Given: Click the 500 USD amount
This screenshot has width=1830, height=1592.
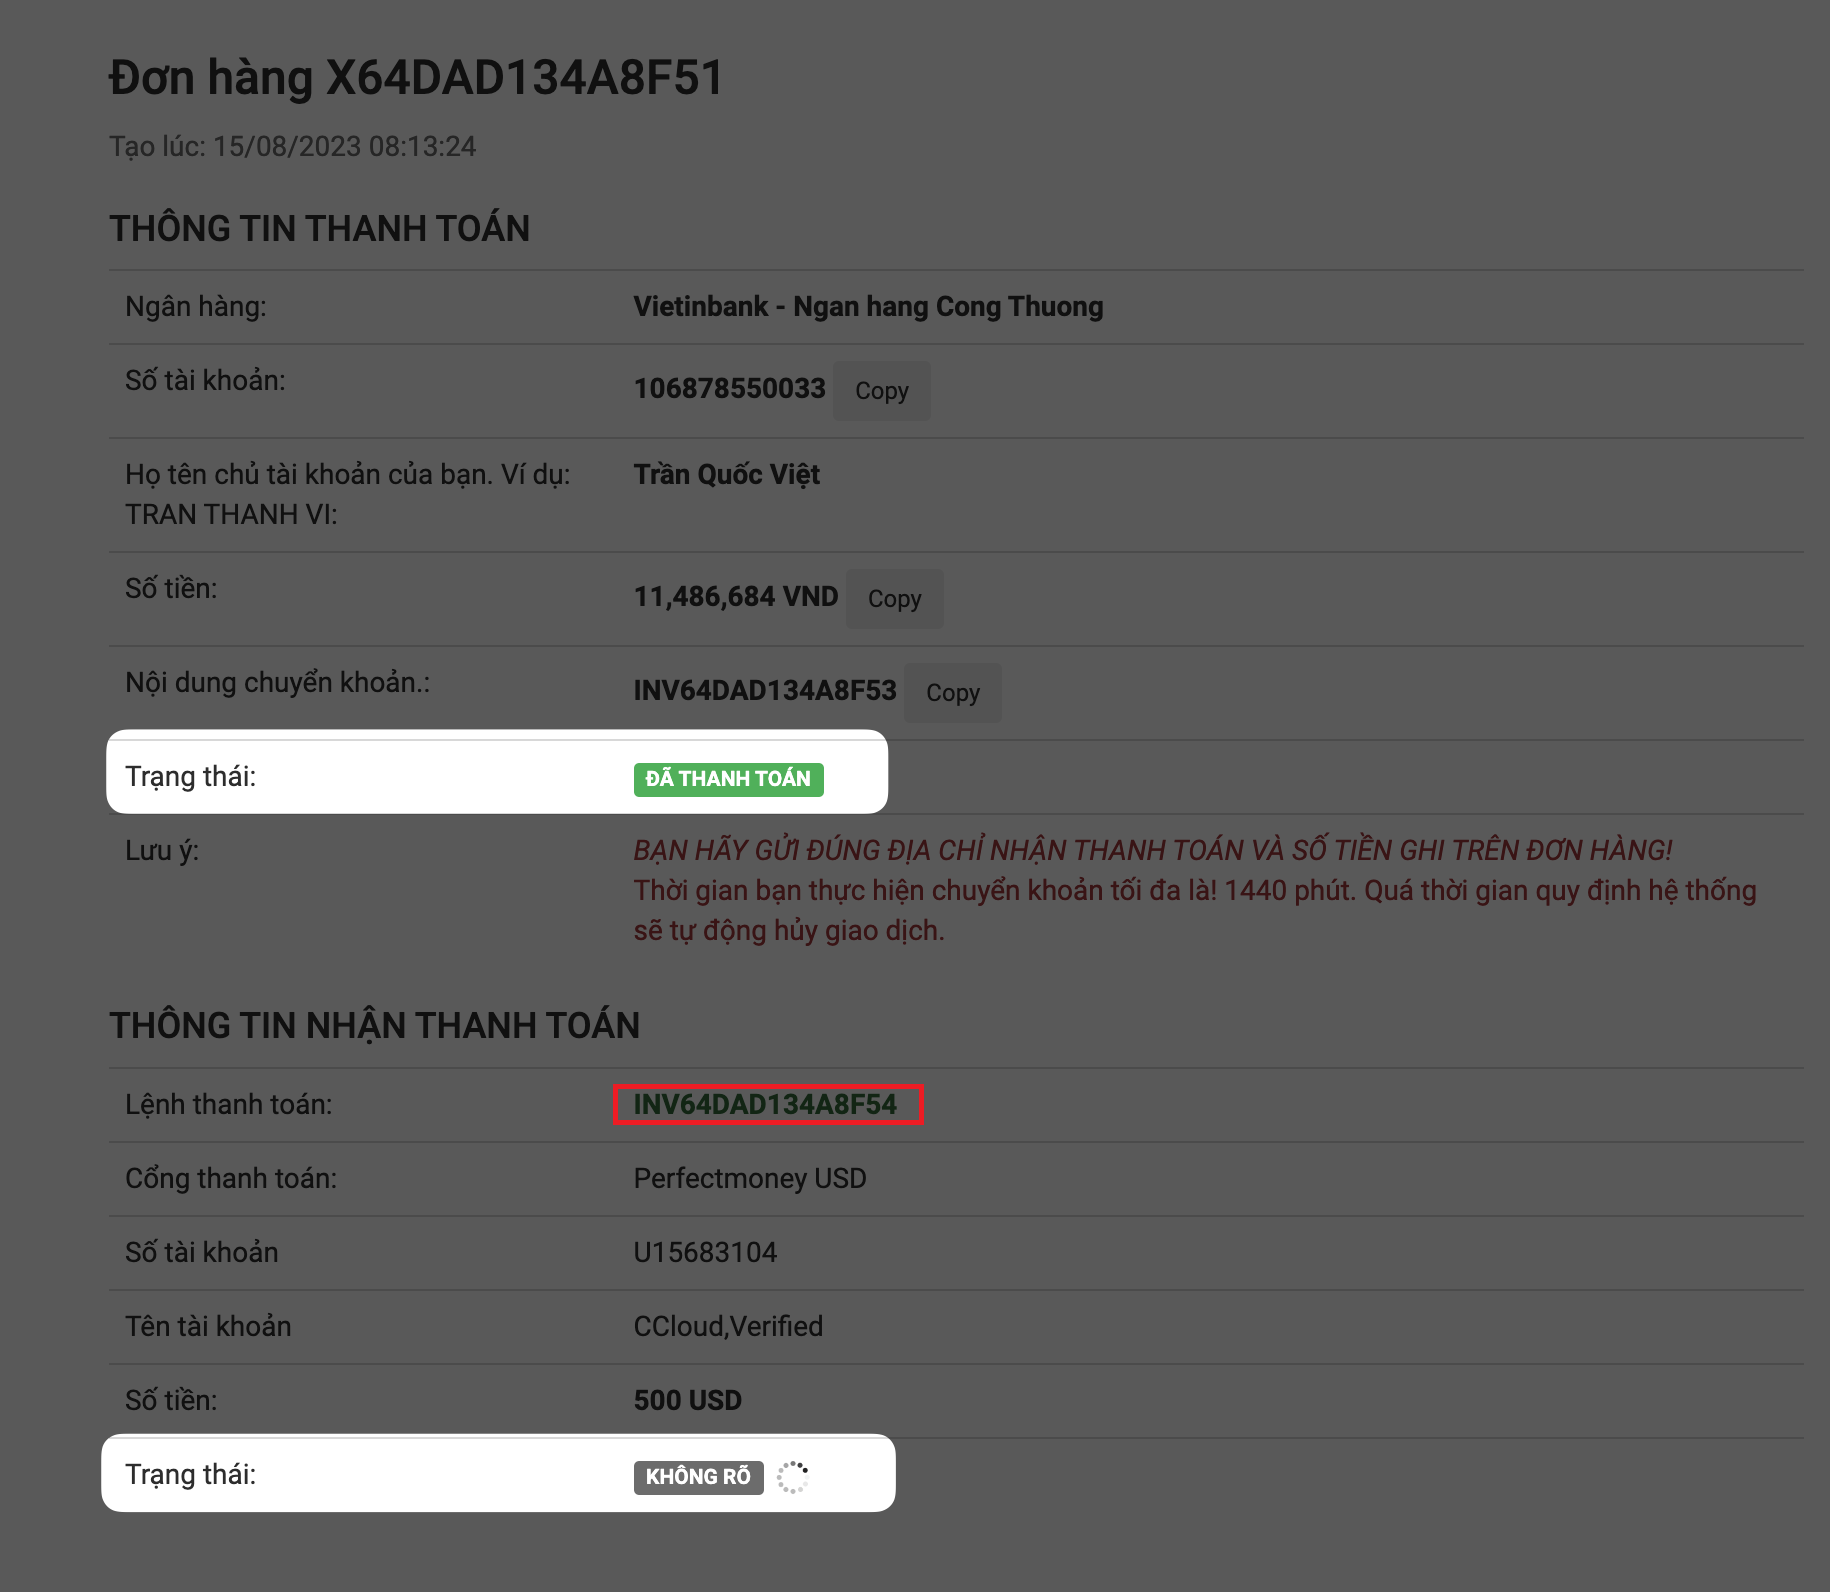Looking at the screenshot, I should coord(688,1401).
